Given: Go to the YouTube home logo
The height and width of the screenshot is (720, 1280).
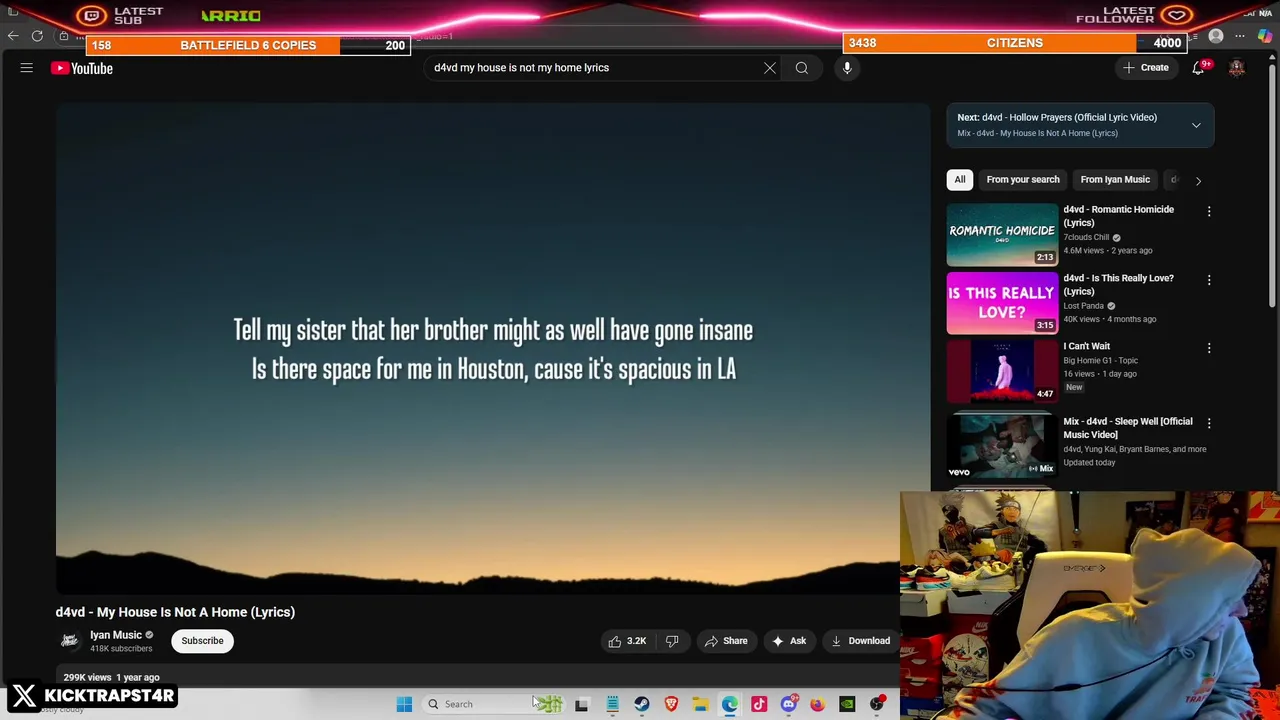Looking at the screenshot, I should [82, 68].
